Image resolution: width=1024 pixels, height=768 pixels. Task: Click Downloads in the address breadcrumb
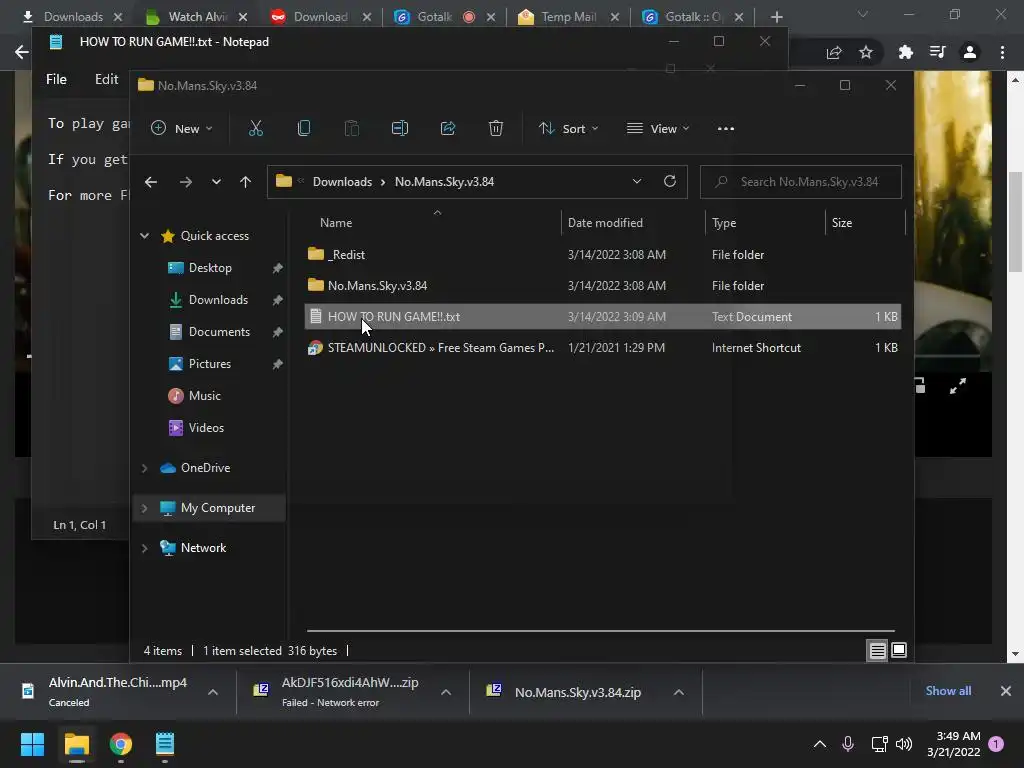tap(342, 182)
